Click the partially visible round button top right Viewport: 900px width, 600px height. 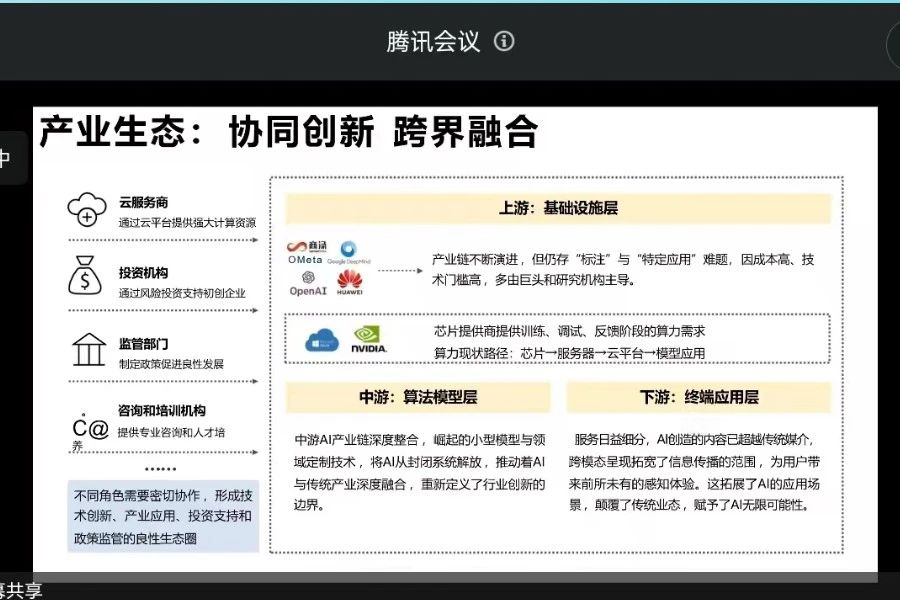pyautogui.click(x=893, y=45)
